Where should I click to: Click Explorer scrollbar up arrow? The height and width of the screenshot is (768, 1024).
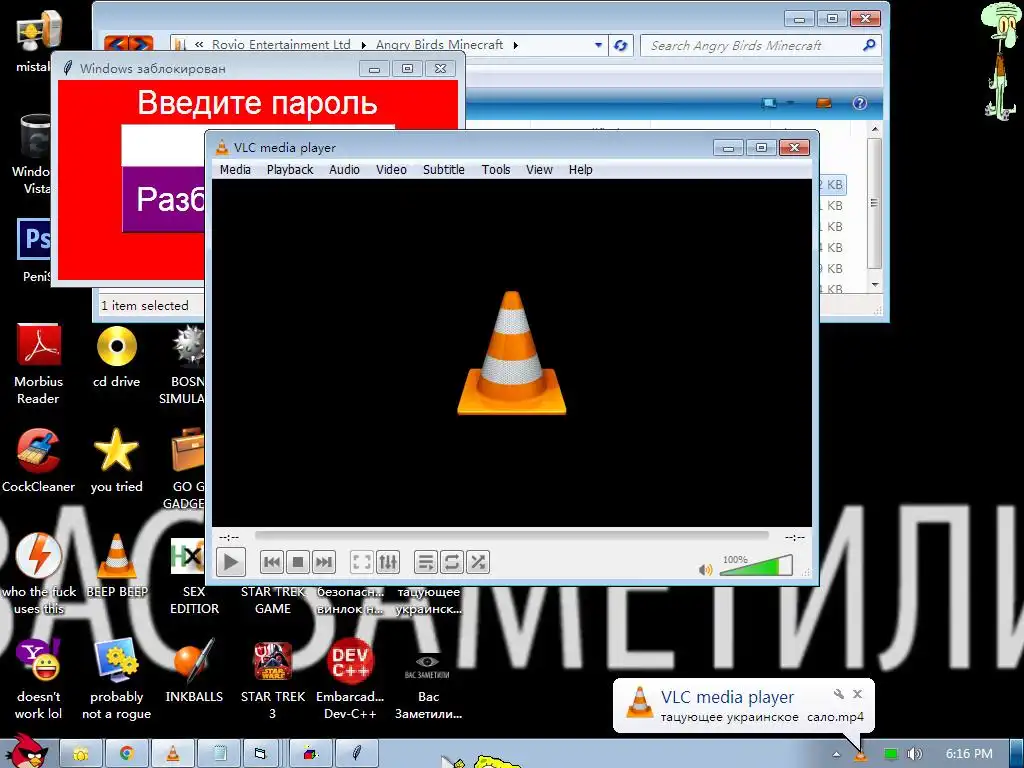875,130
